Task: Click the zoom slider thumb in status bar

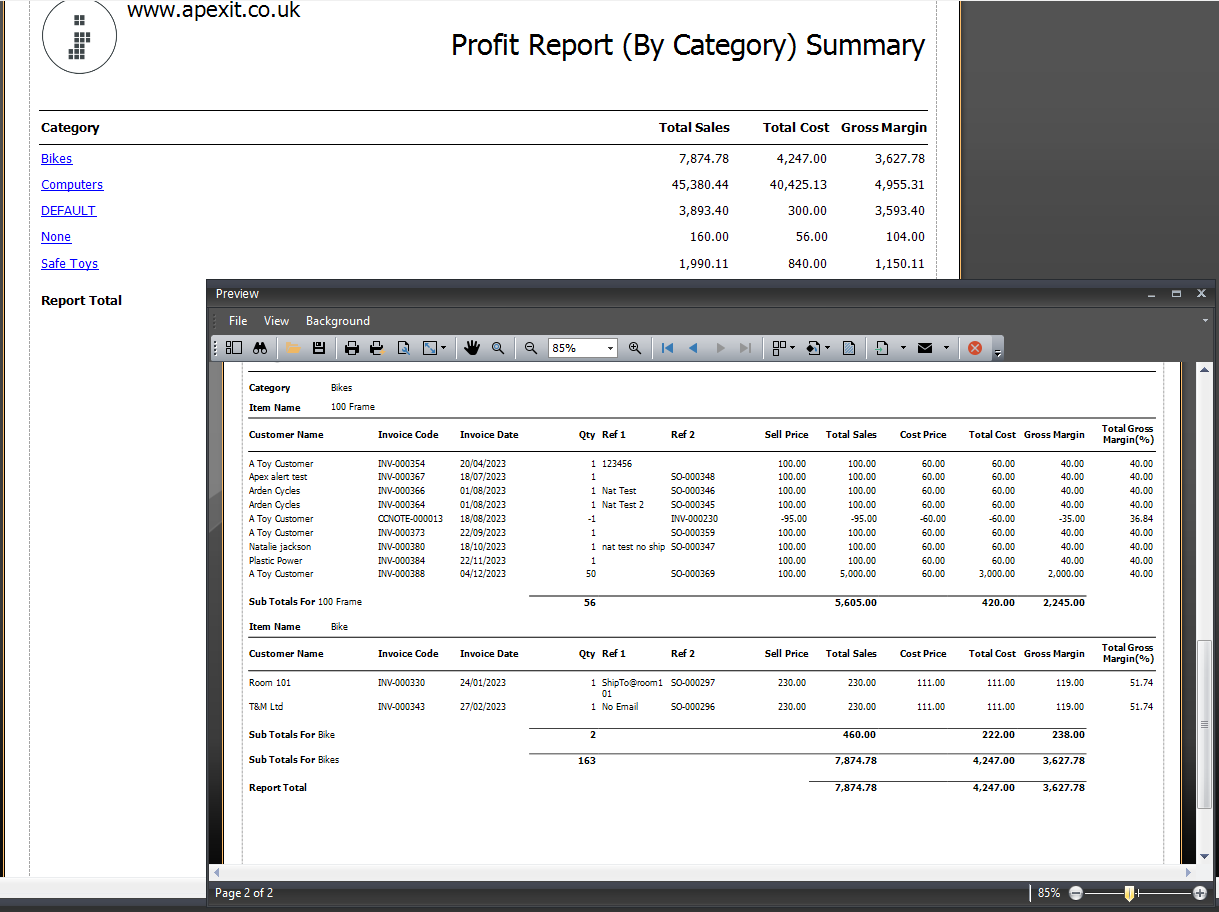Action: click(1129, 893)
